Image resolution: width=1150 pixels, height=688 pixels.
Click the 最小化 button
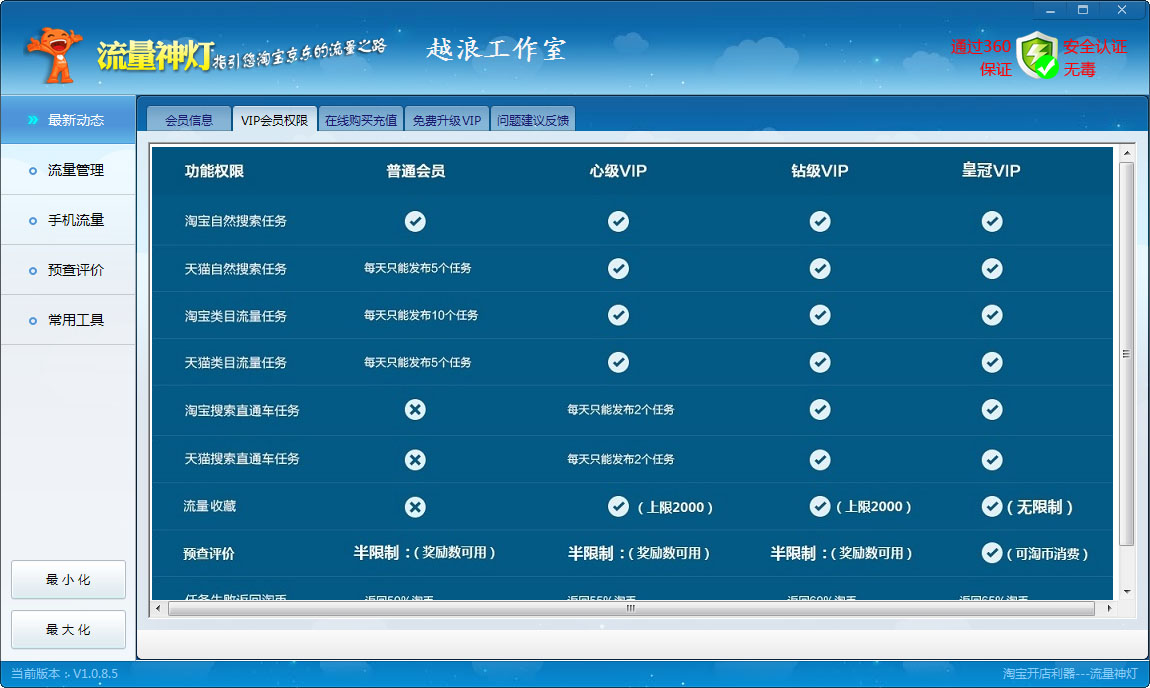point(68,579)
